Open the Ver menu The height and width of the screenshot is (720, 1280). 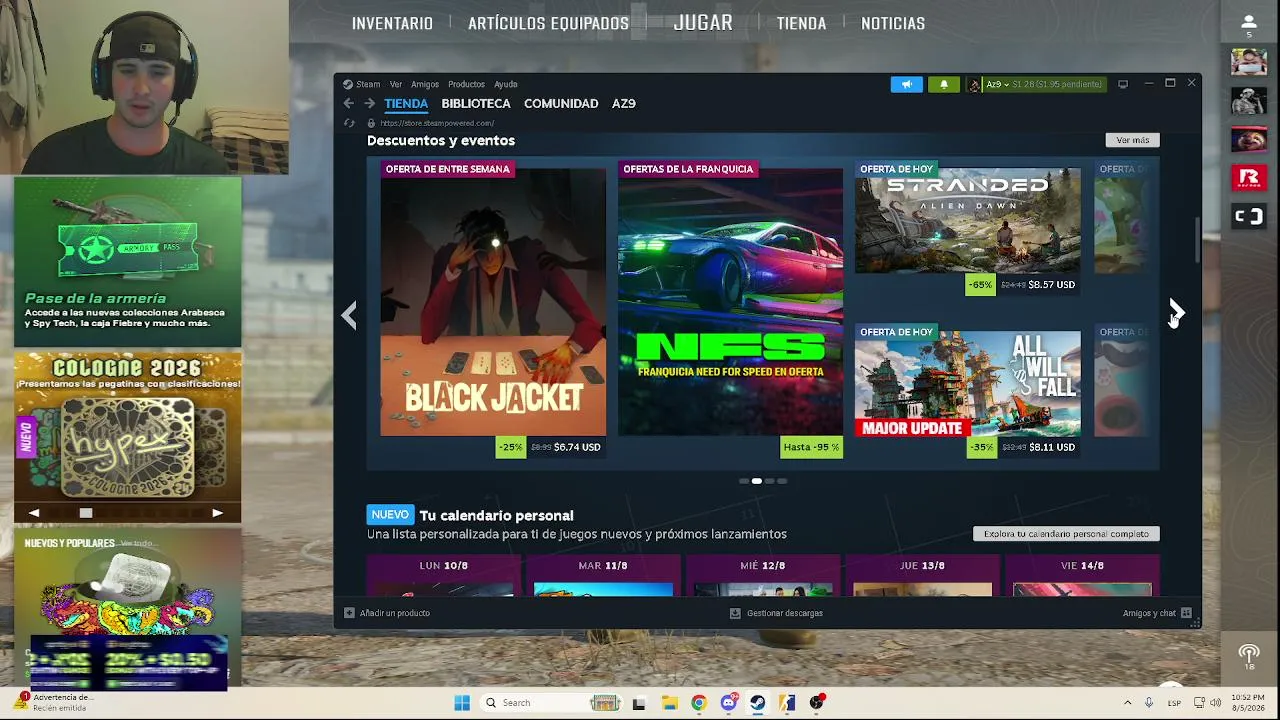coord(396,84)
